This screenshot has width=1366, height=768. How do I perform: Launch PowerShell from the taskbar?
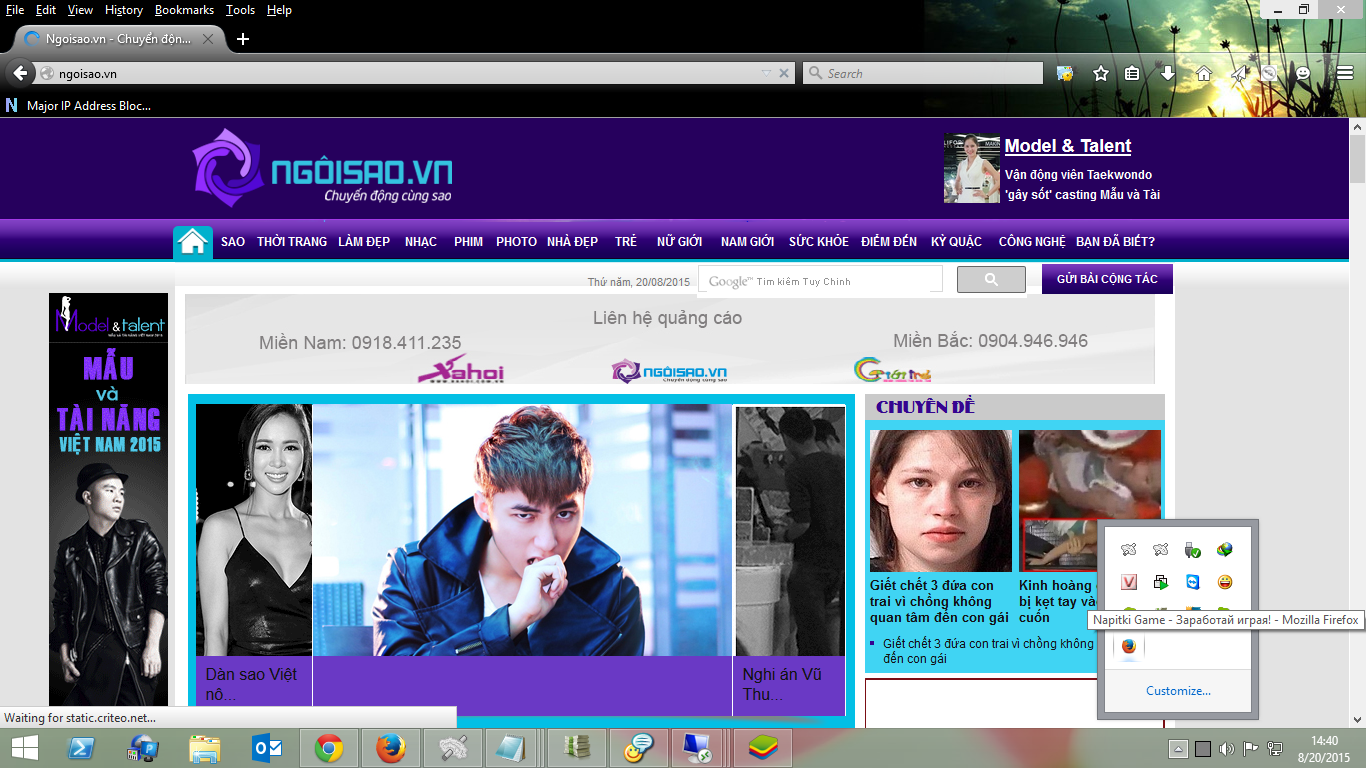click(x=81, y=748)
